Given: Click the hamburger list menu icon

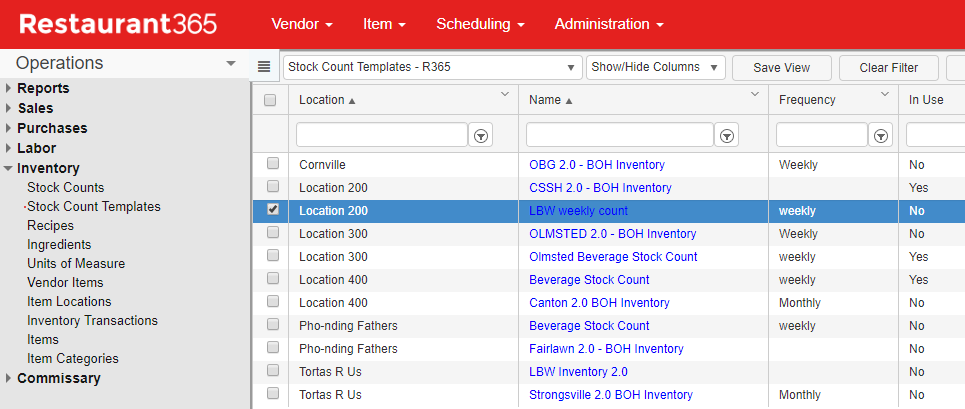Looking at the screenshot, I should point(264,67).
